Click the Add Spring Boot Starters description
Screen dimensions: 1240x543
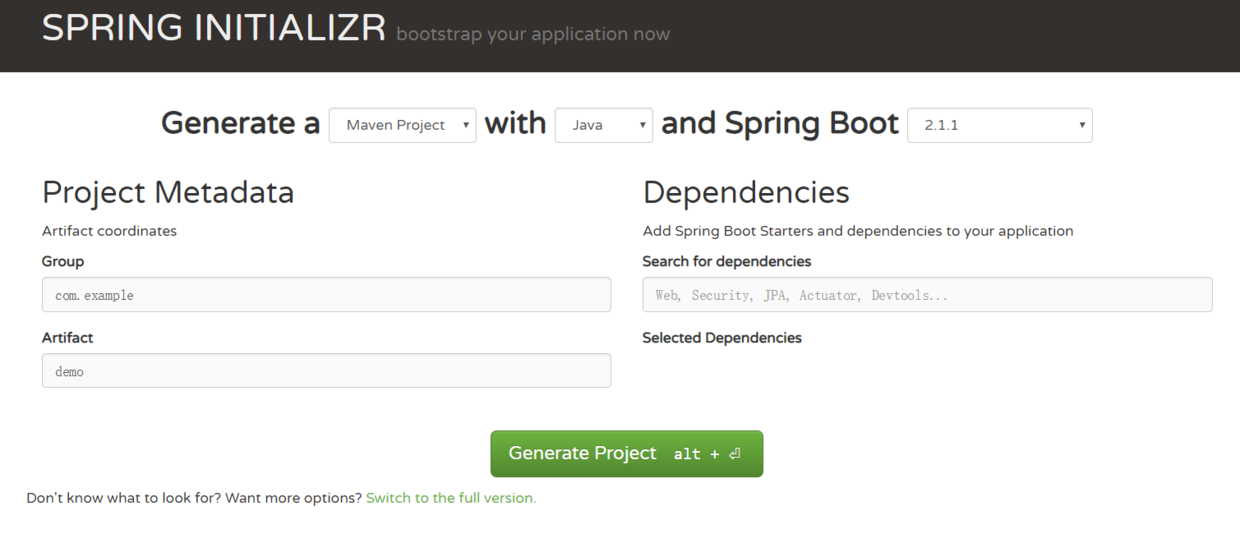coord(858,231)
